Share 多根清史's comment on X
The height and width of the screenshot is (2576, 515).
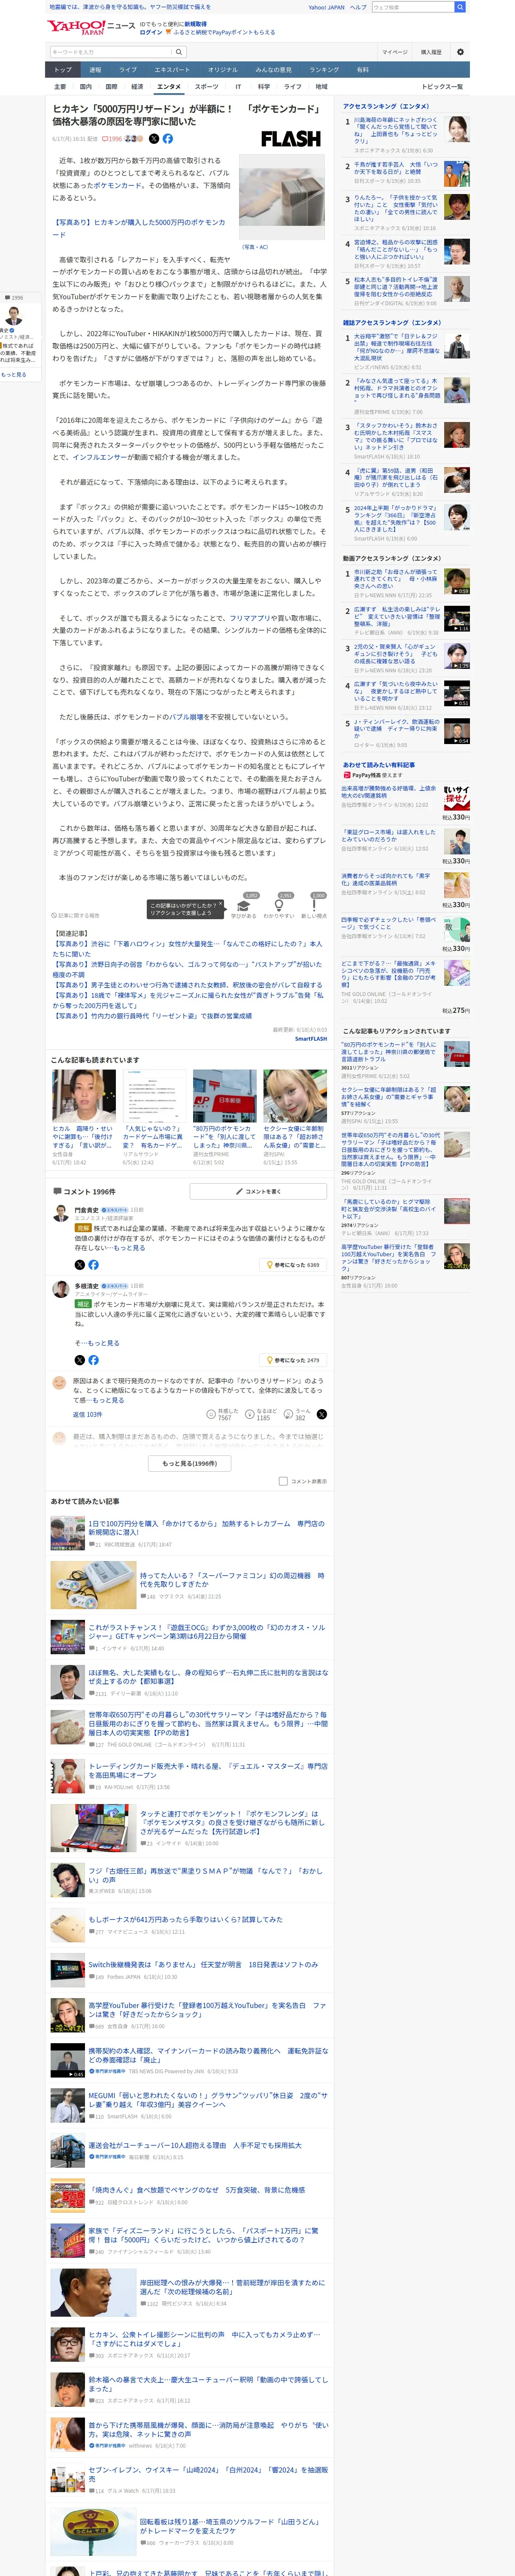80,1360
